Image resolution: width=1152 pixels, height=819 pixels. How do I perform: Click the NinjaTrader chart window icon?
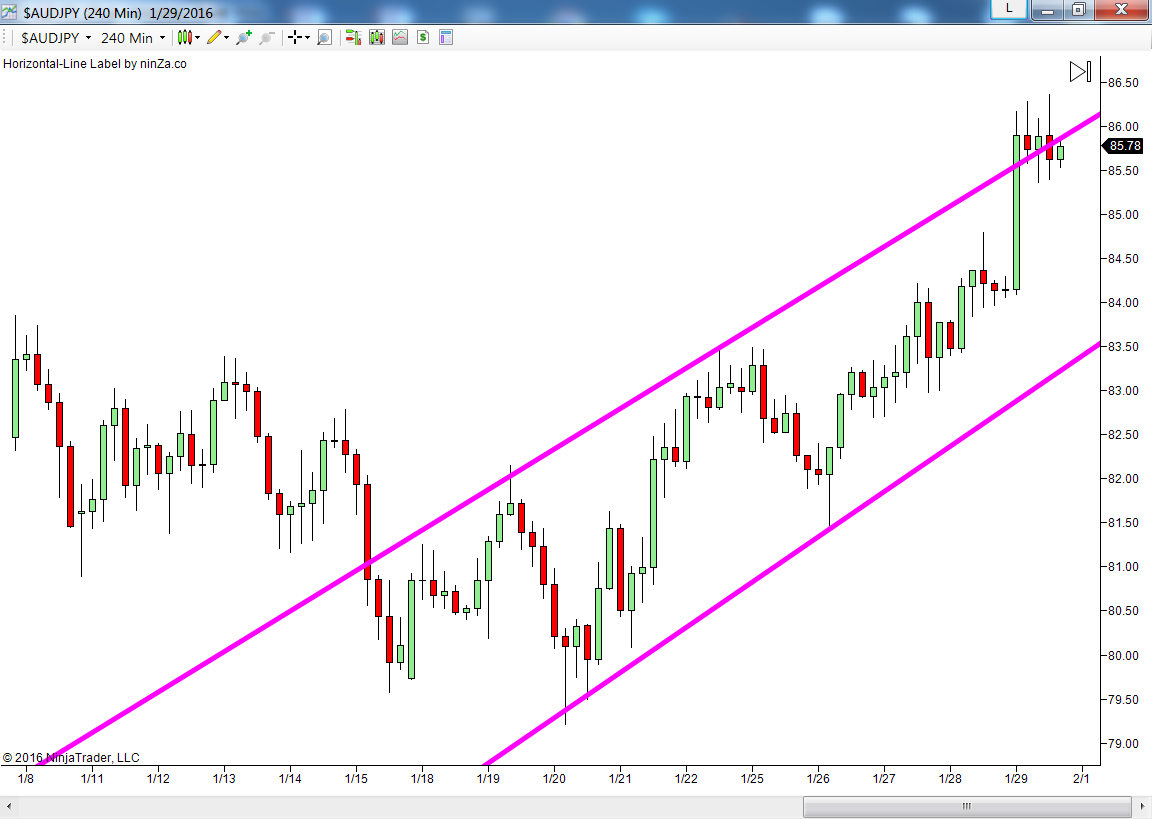tap(9, 11)
